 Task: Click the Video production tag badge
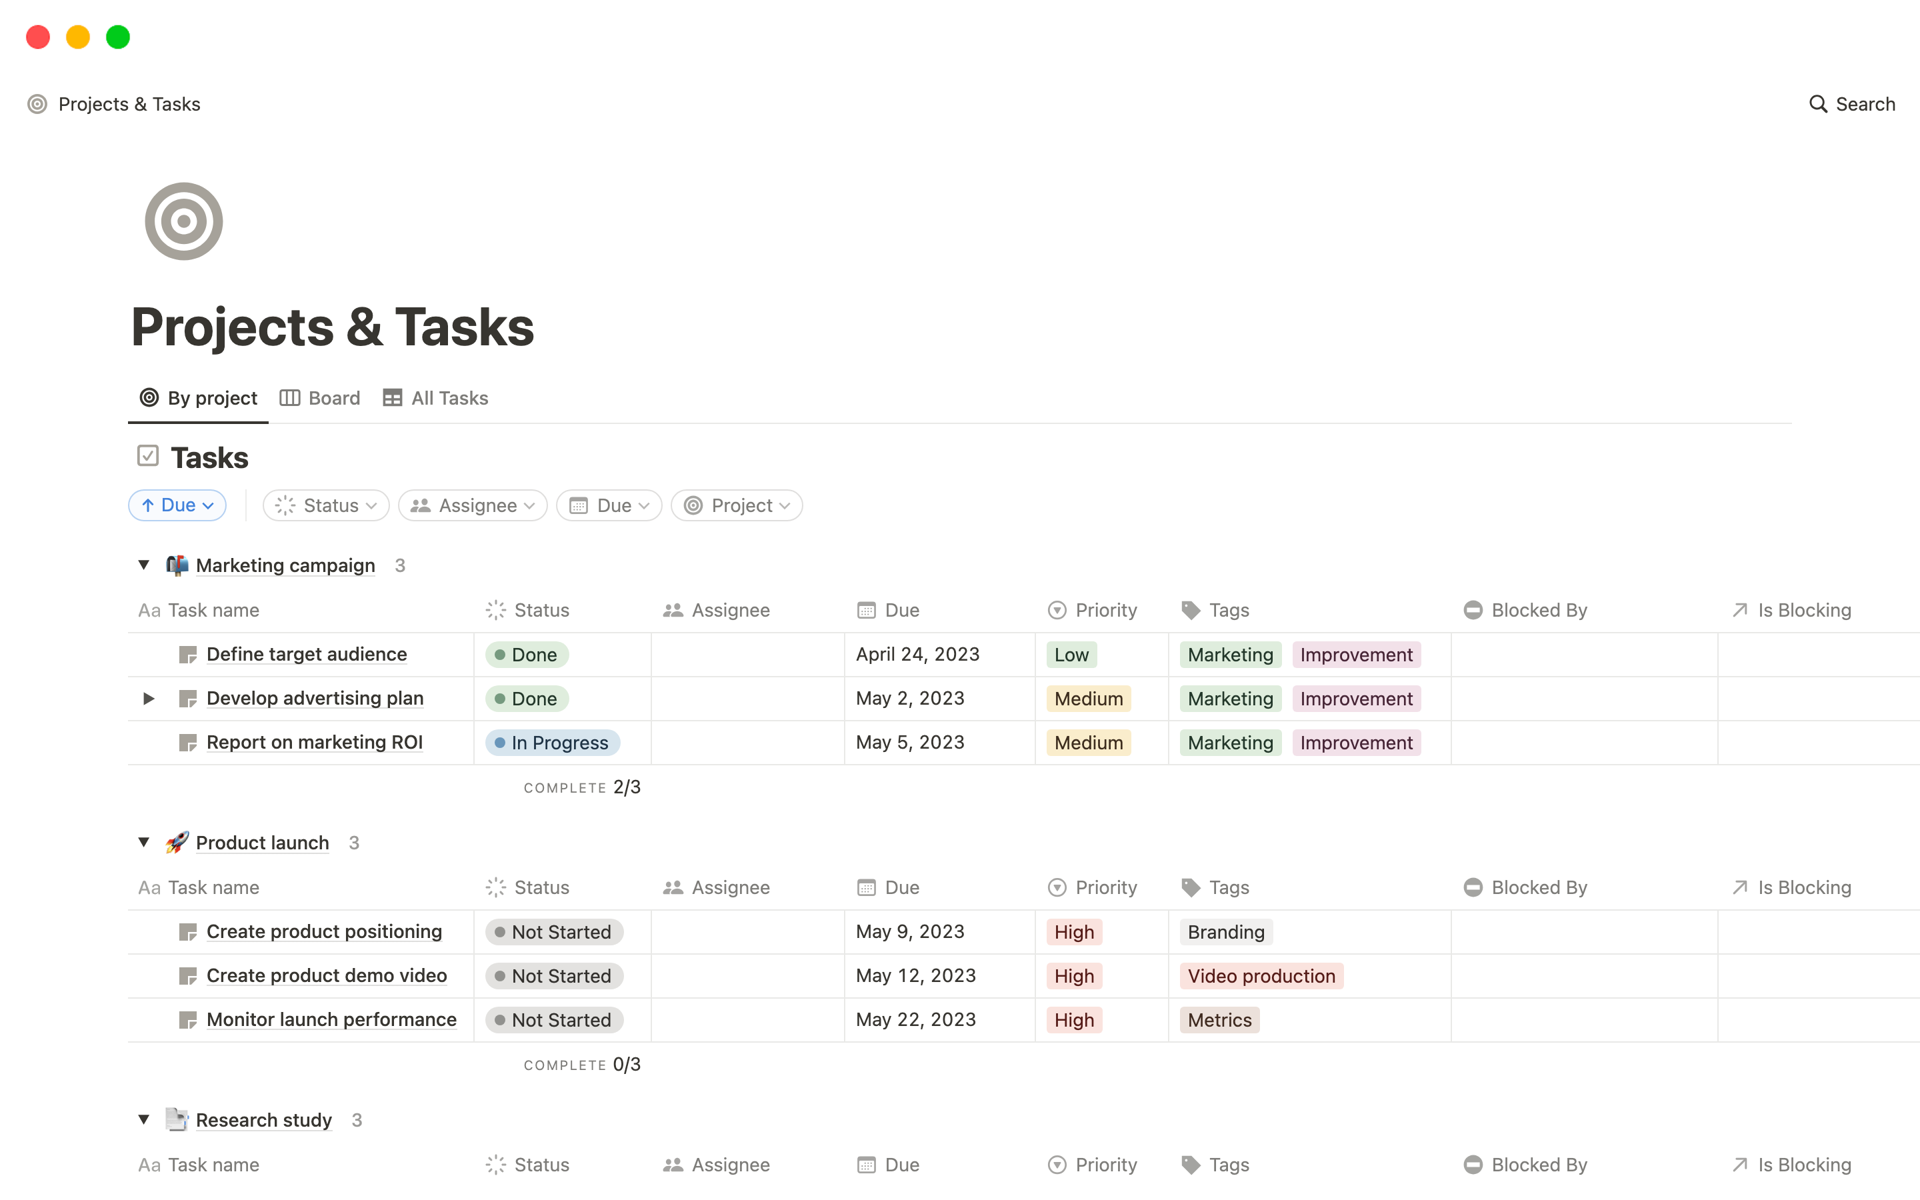coord(1261,975)
